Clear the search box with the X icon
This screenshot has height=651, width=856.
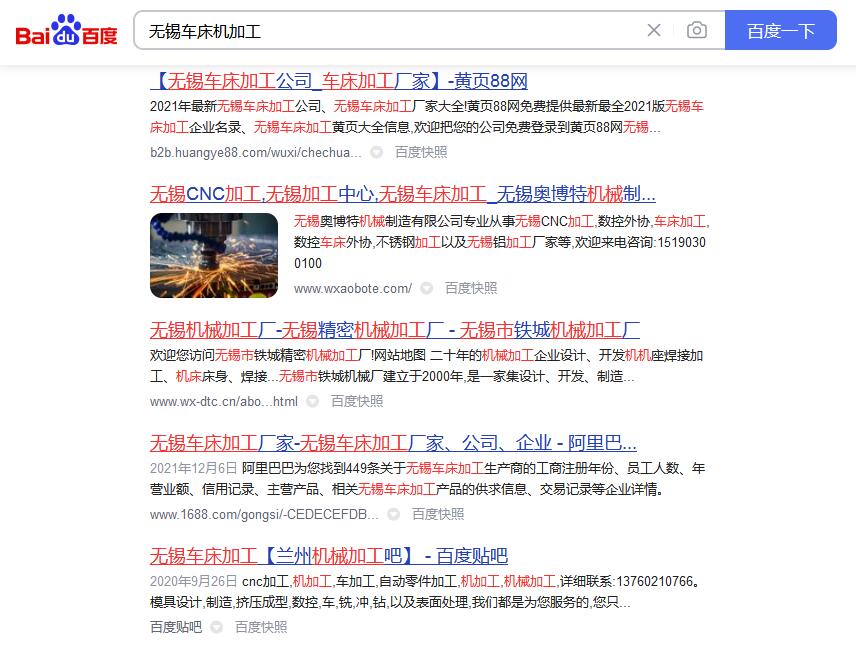[654, 30]
